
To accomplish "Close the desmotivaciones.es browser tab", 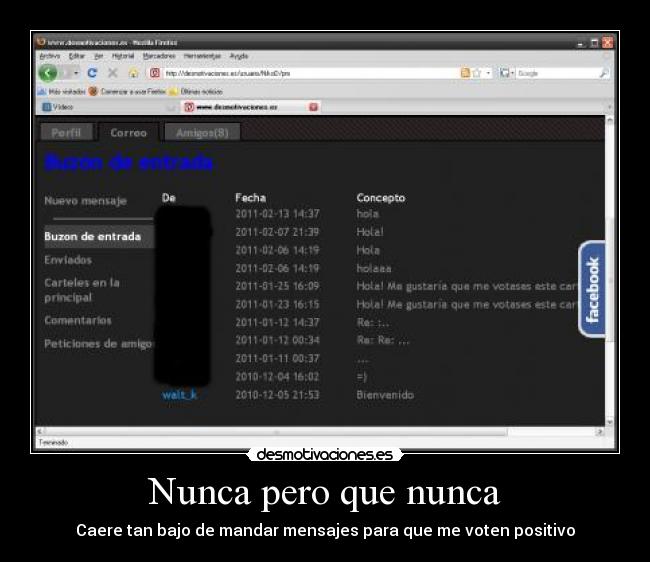I will 313,107.
